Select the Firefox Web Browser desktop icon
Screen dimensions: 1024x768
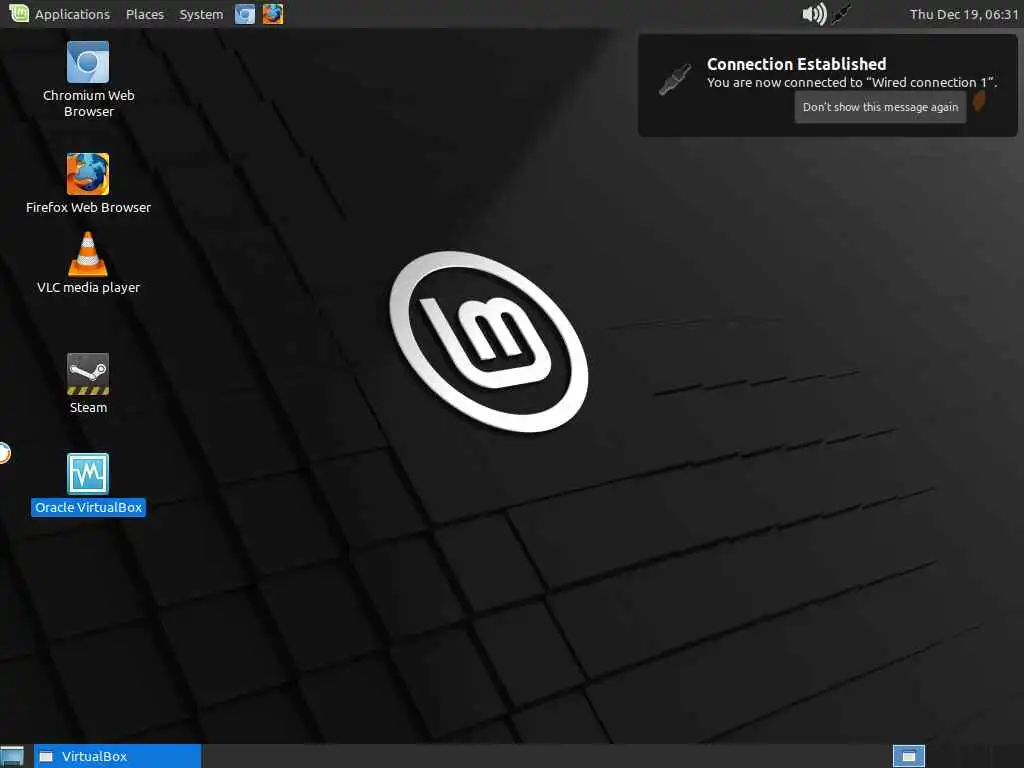[88, 174]
